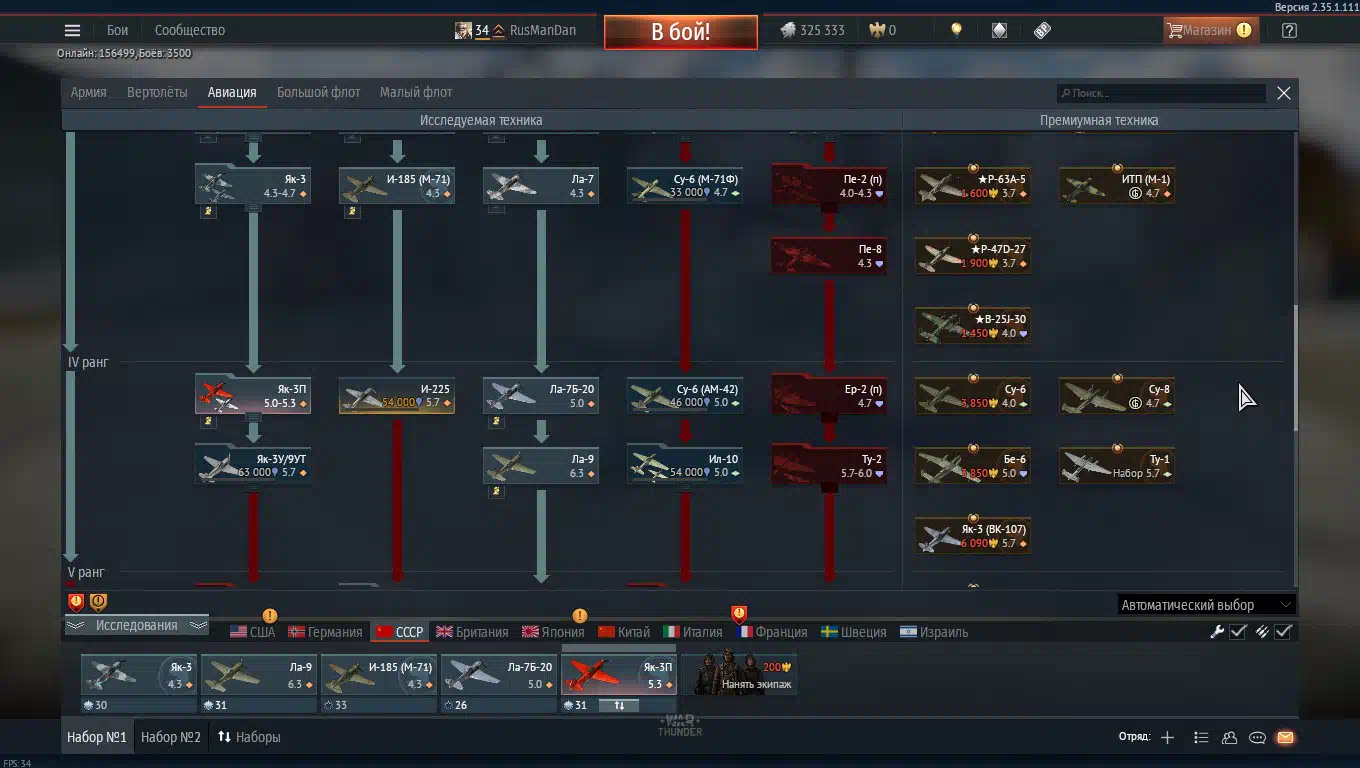The width and height of the screenshot is (1360, 768).
Task: Select the premium Бе-6 flying boat
Action: (973, 466)
